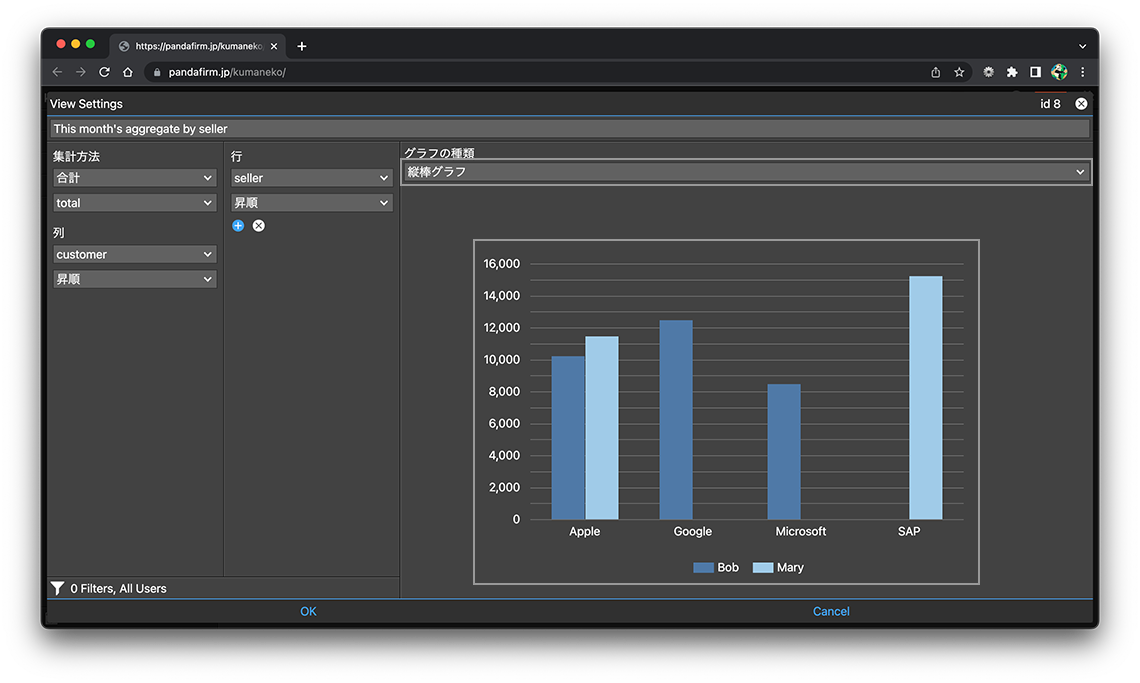Open the 合計 aggregation method dropdown
Screen dimensions: 1140x683
coord(135,178)
